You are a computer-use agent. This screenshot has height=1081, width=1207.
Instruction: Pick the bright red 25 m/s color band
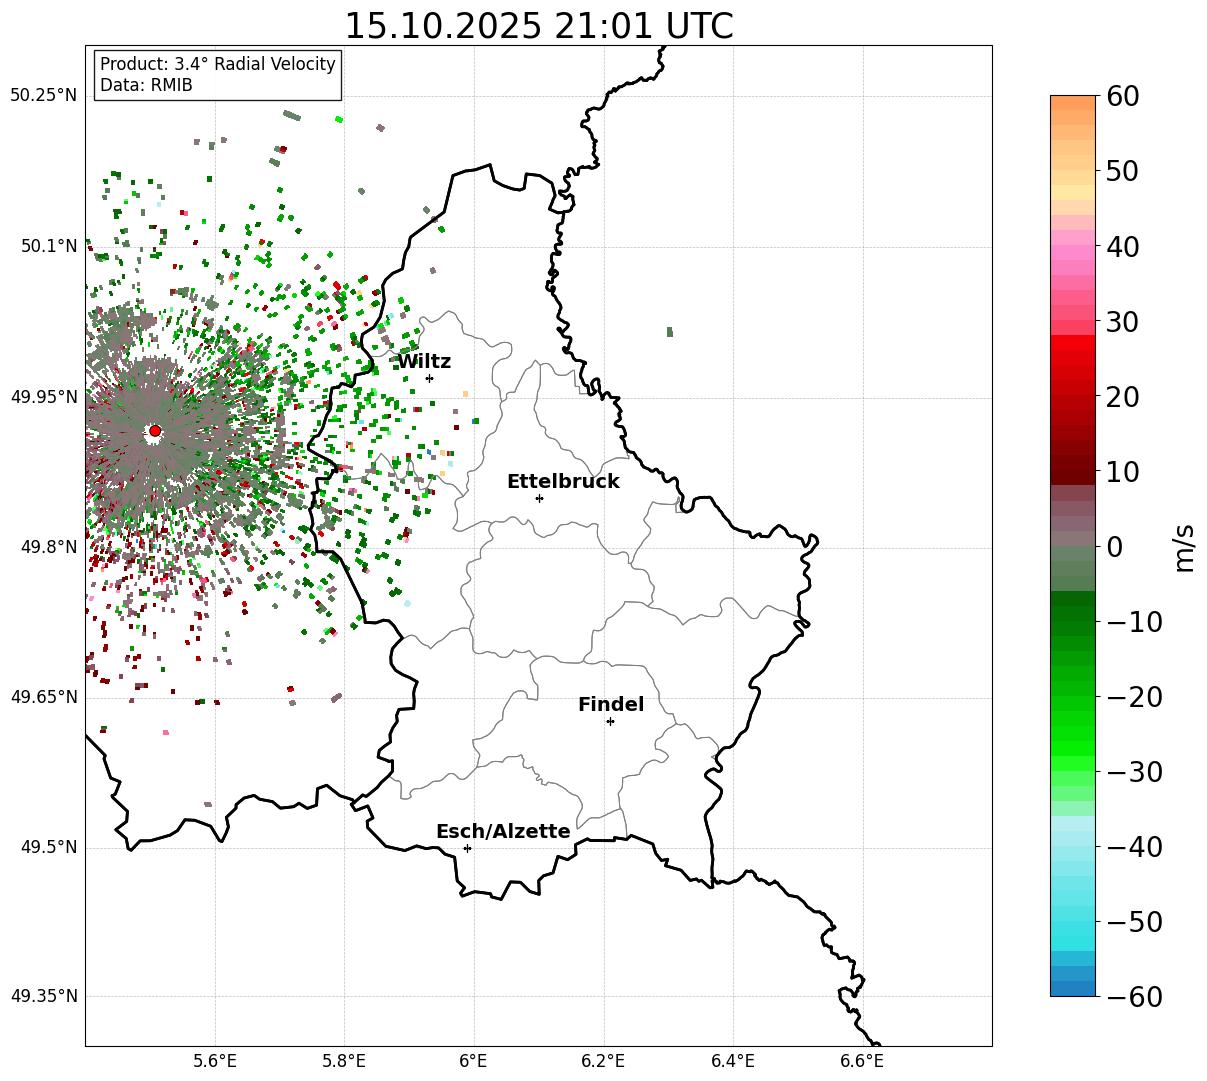(x=1073, y=359)
